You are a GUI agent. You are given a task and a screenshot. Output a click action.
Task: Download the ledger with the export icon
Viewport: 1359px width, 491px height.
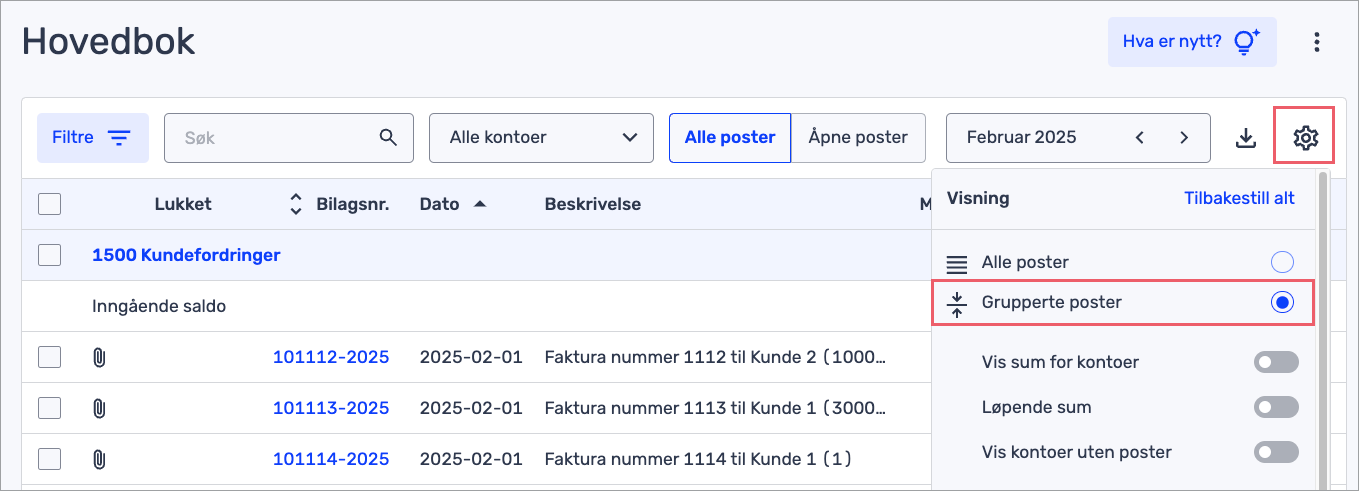1245,137
